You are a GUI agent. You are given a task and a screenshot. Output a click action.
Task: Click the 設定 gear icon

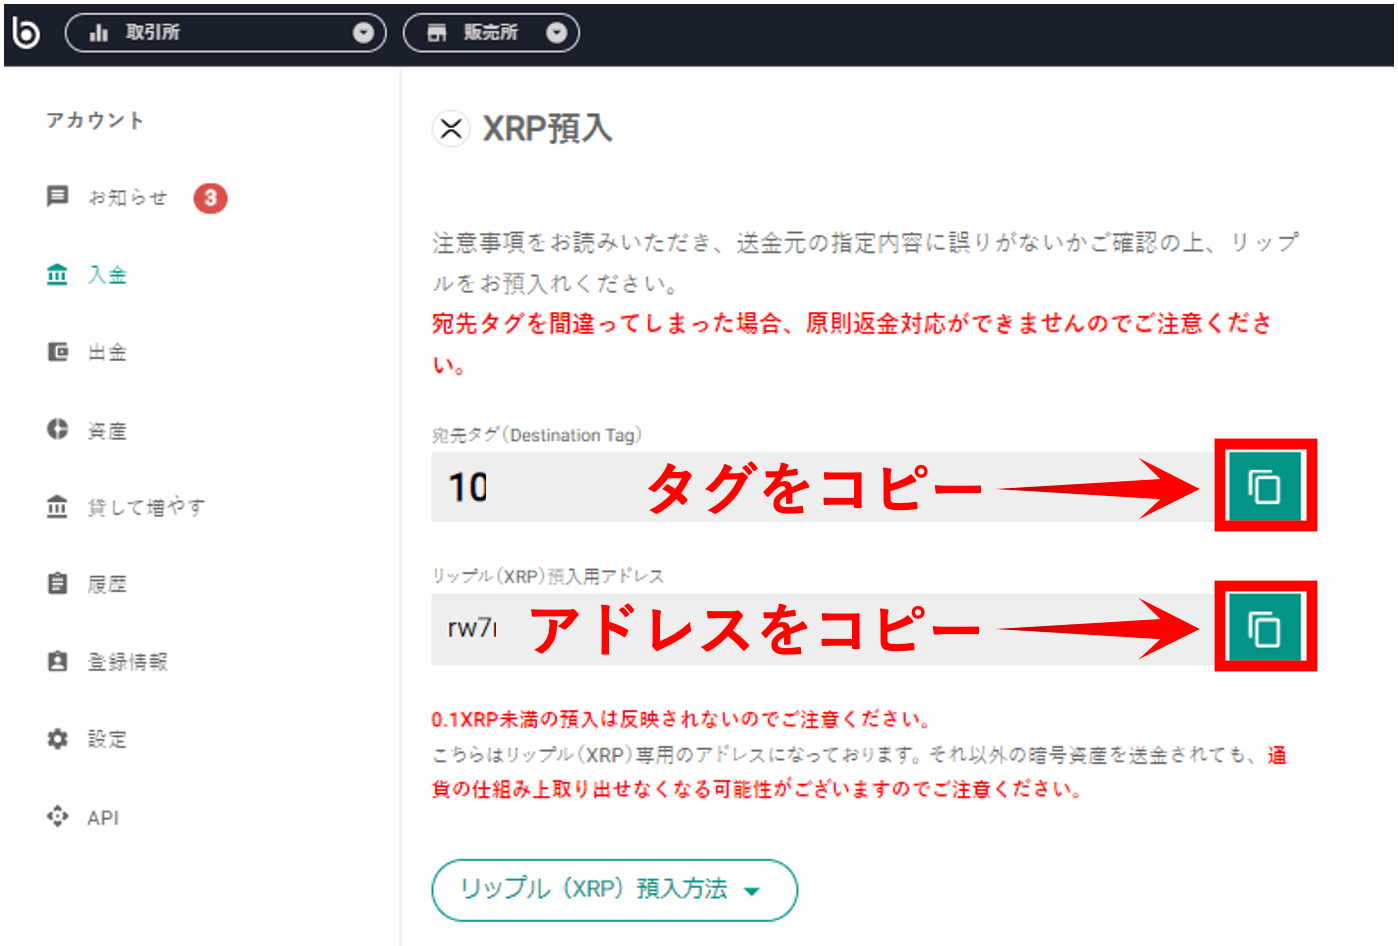pos(58,739)
